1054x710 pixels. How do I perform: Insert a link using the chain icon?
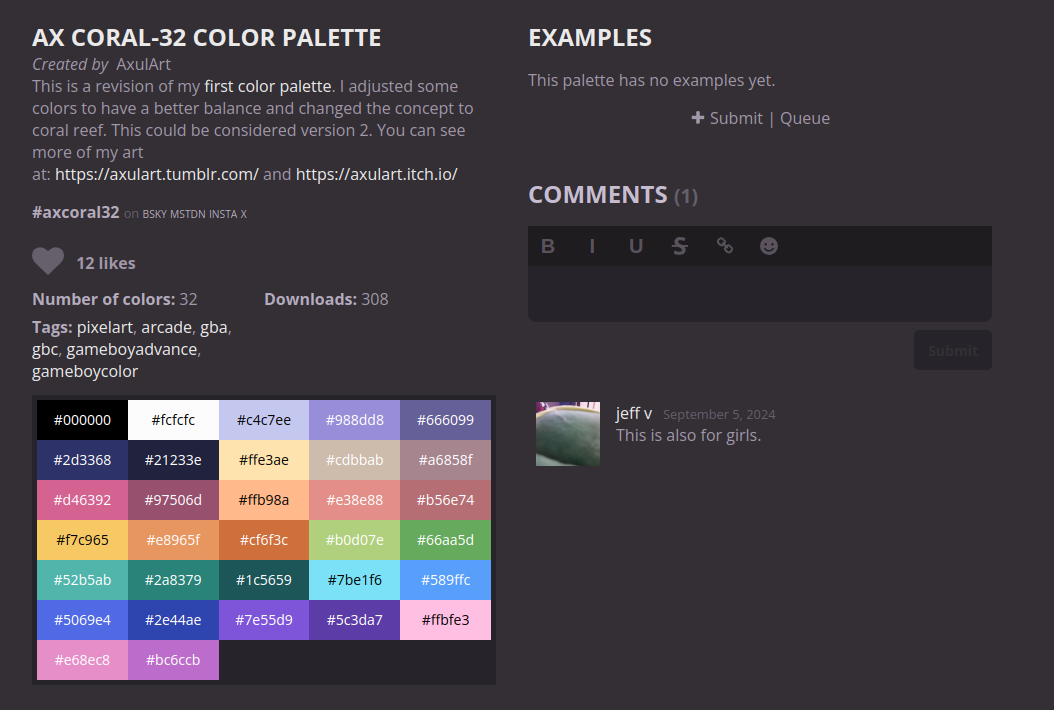click(725, 246)
